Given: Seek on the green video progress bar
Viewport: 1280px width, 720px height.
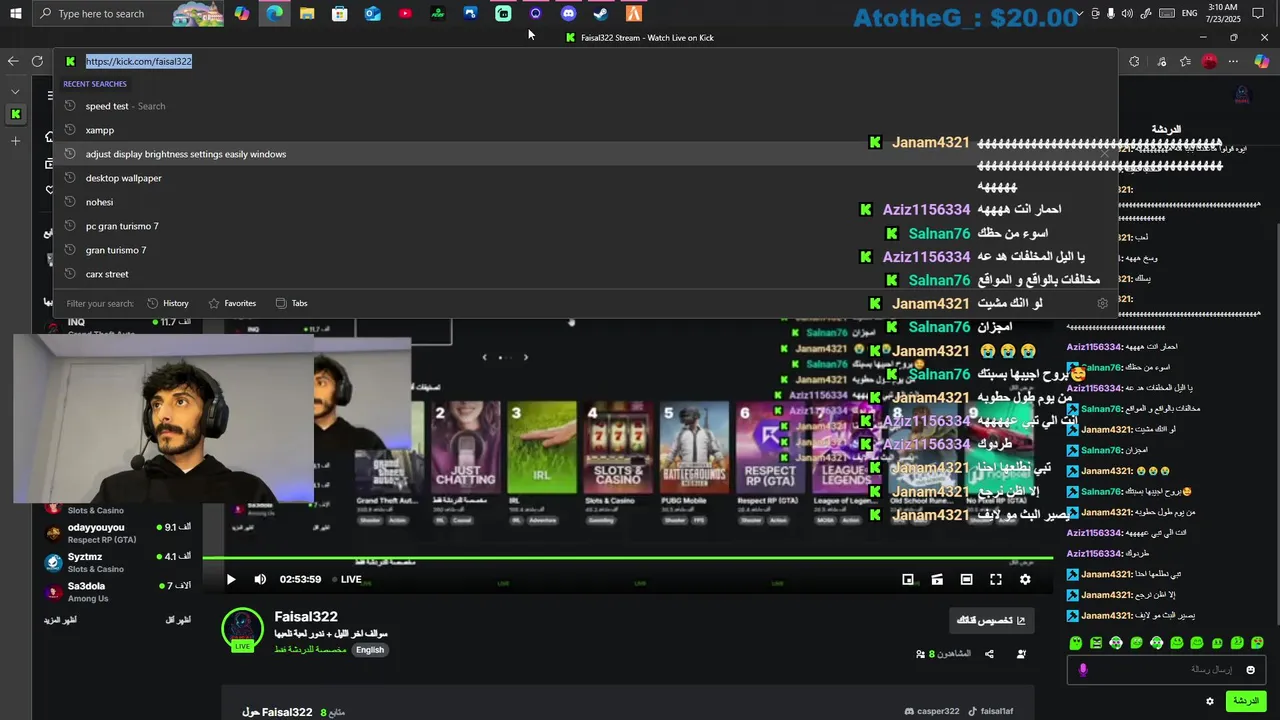Looking at the screenshot, I should (627, 558).
